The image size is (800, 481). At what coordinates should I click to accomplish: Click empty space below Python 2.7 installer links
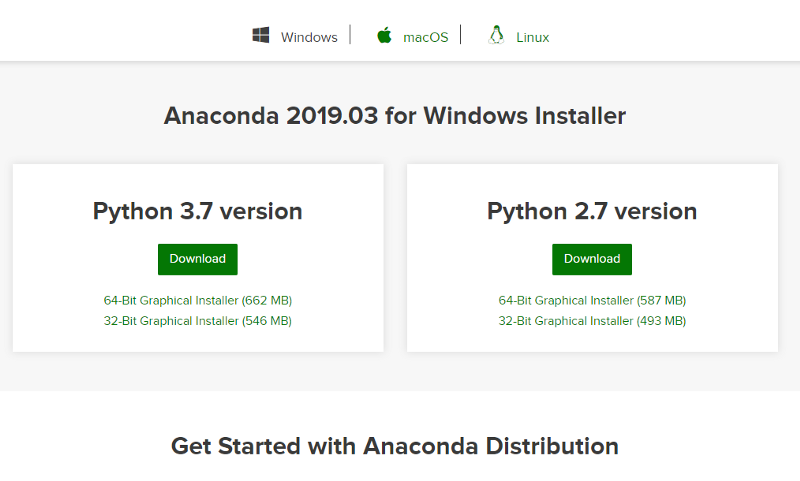[x=592, y=340]
